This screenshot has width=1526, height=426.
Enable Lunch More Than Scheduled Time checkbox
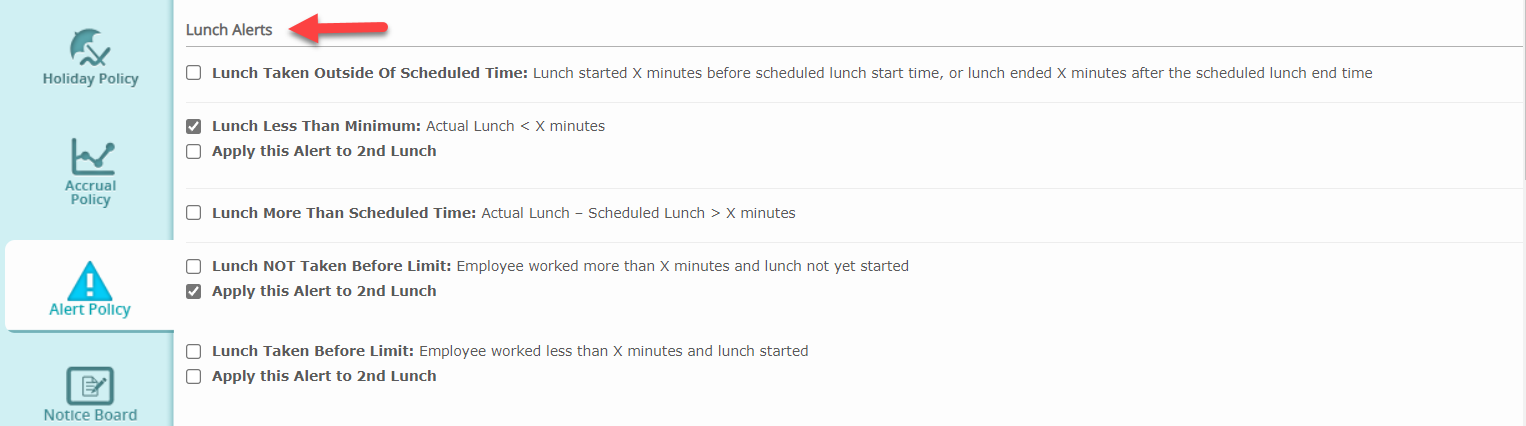[x=194, y=213]
